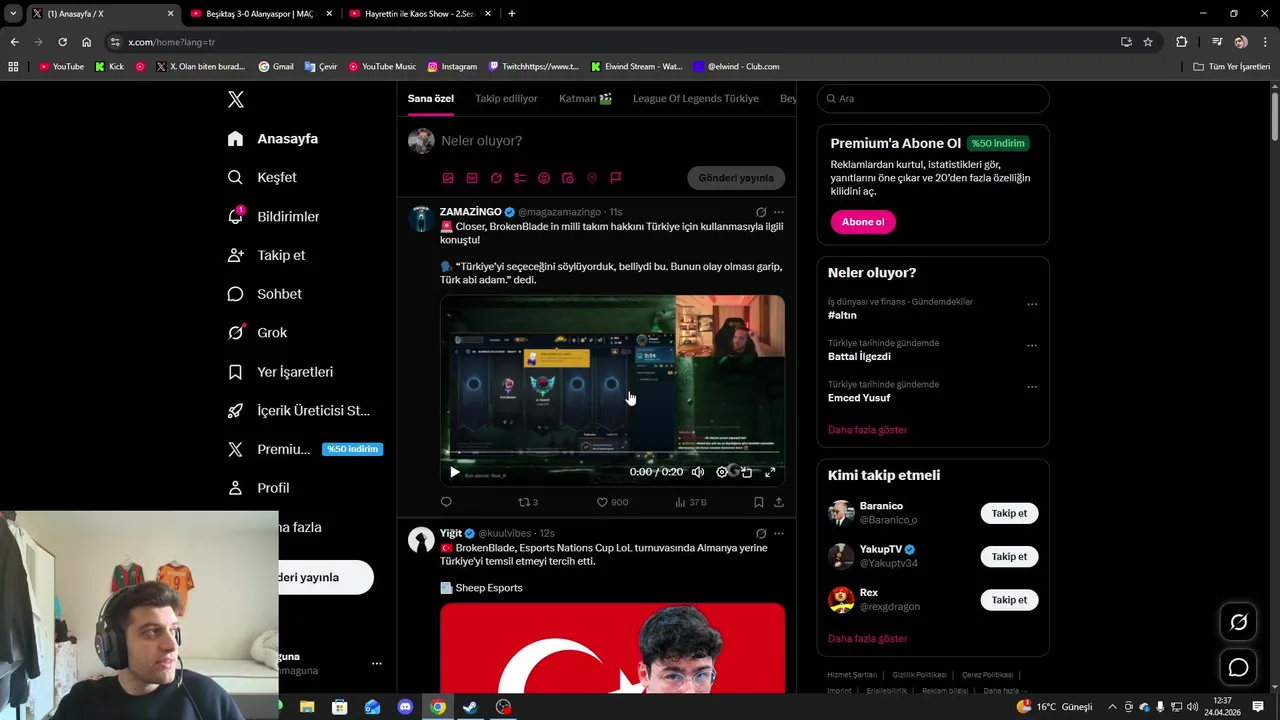Reload page in Chrome
Screen dimensions: 1280x720
62,42
